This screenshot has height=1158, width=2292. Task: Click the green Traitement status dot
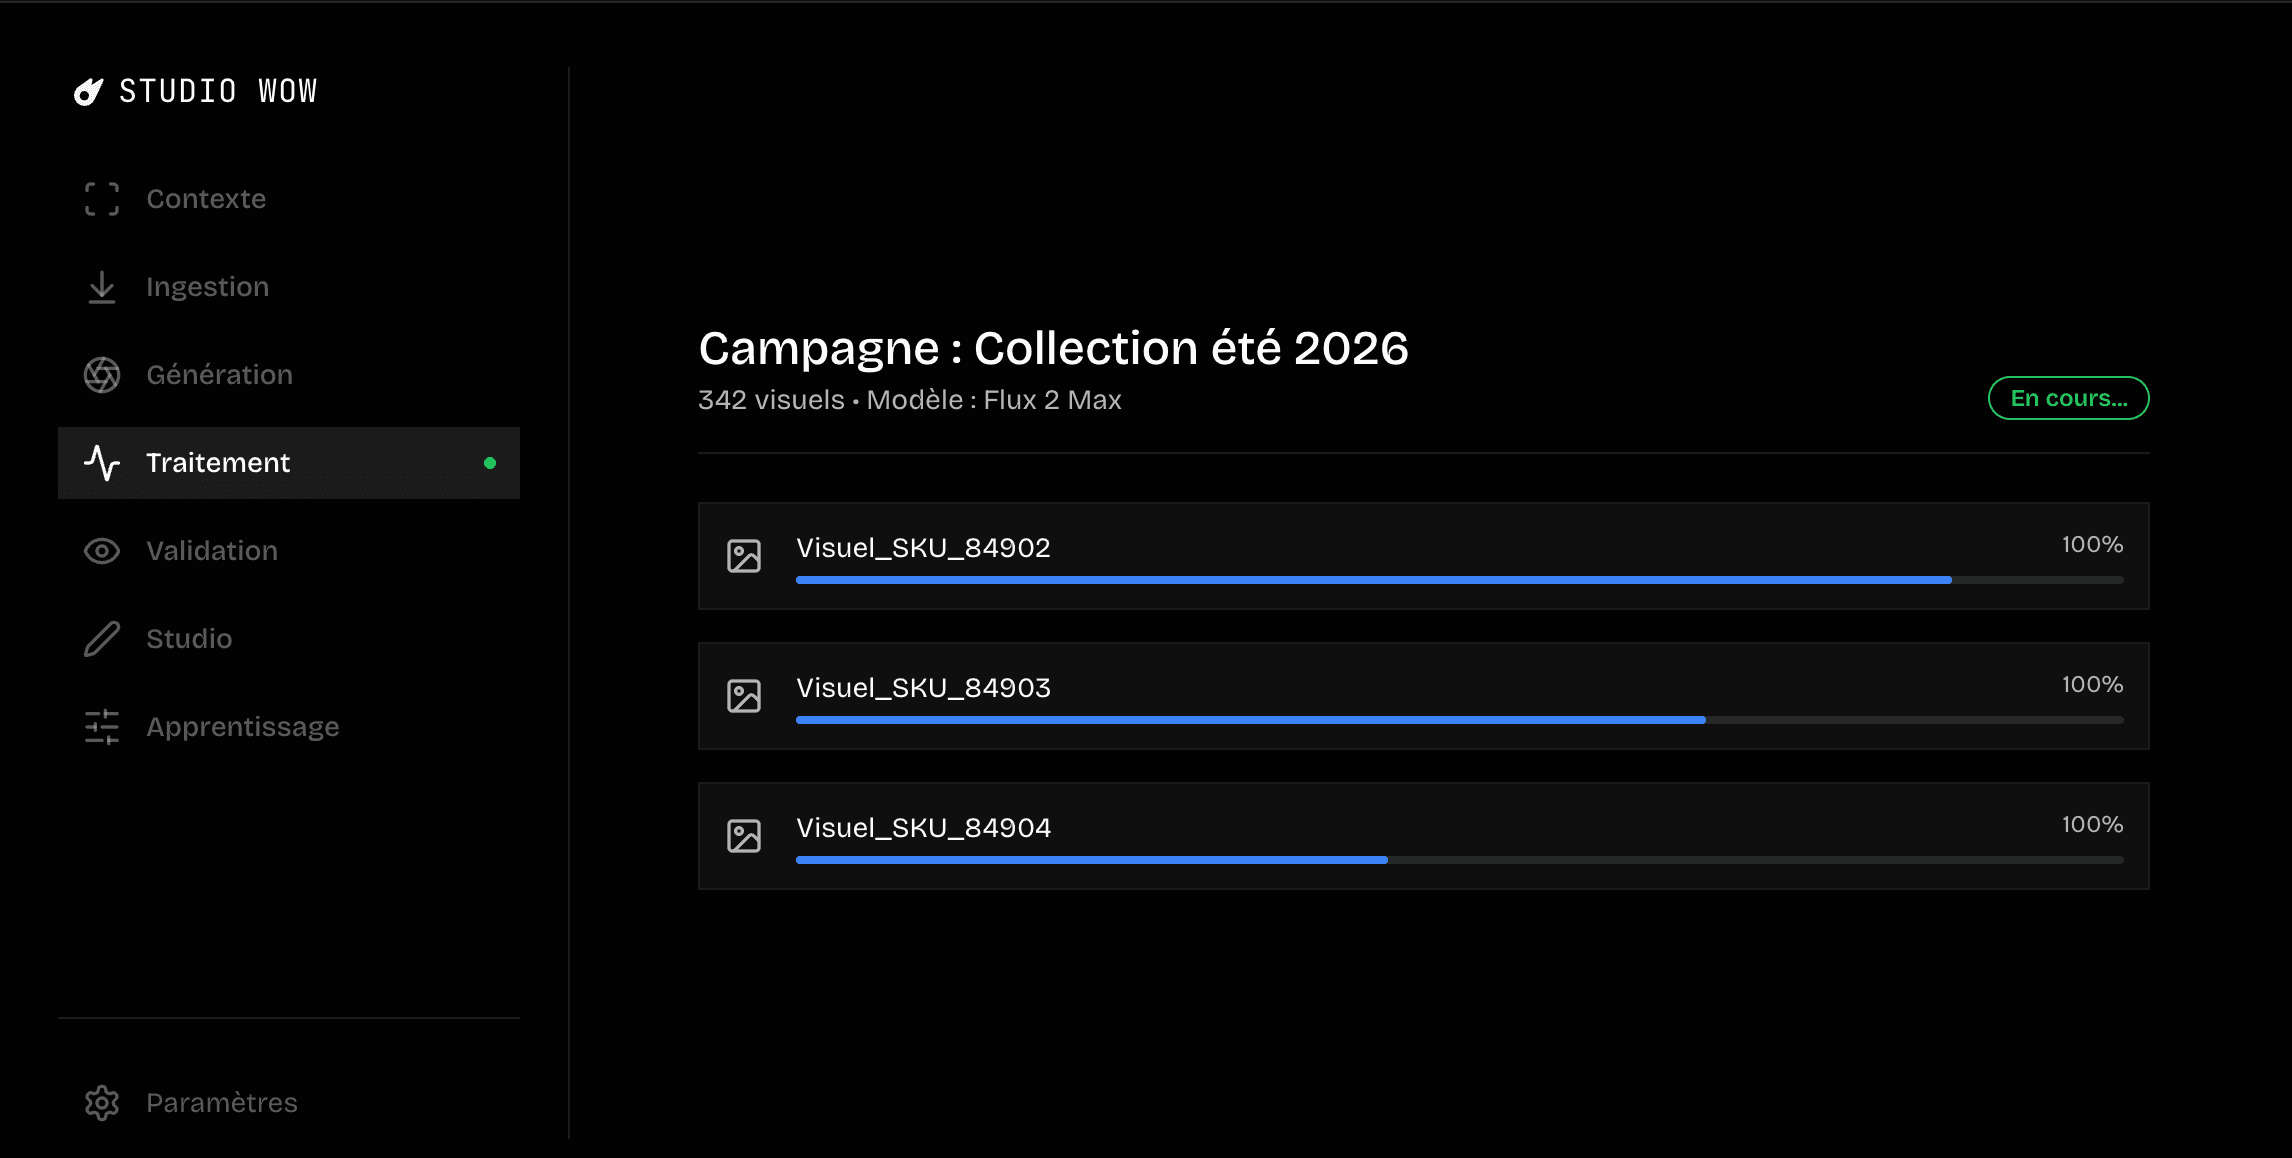(x=490, y=463)
